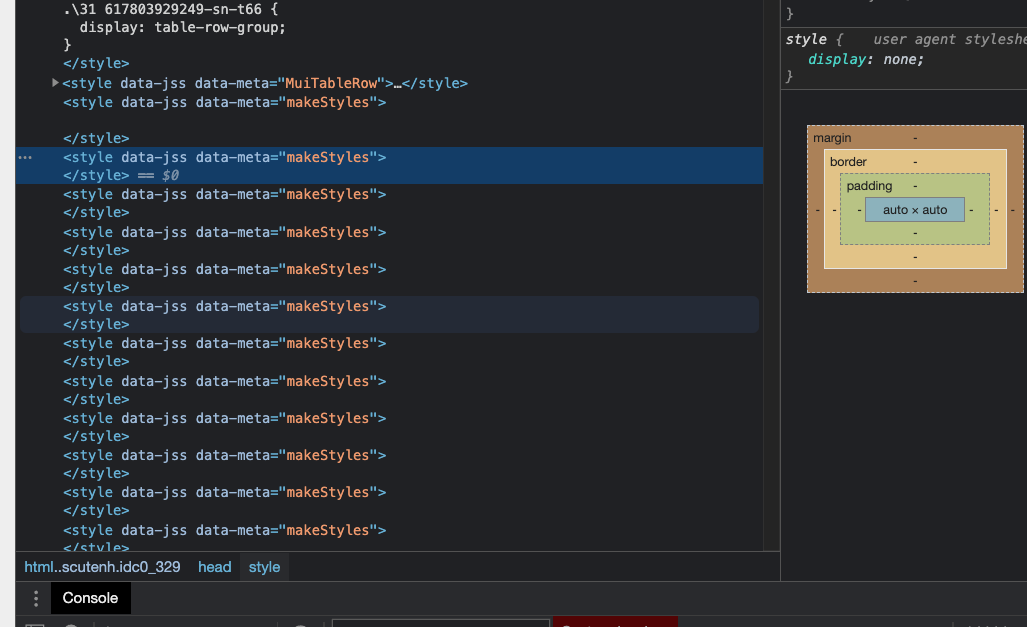
Task: Open the drawer options three-dot menu
Action: click(36, 597)
